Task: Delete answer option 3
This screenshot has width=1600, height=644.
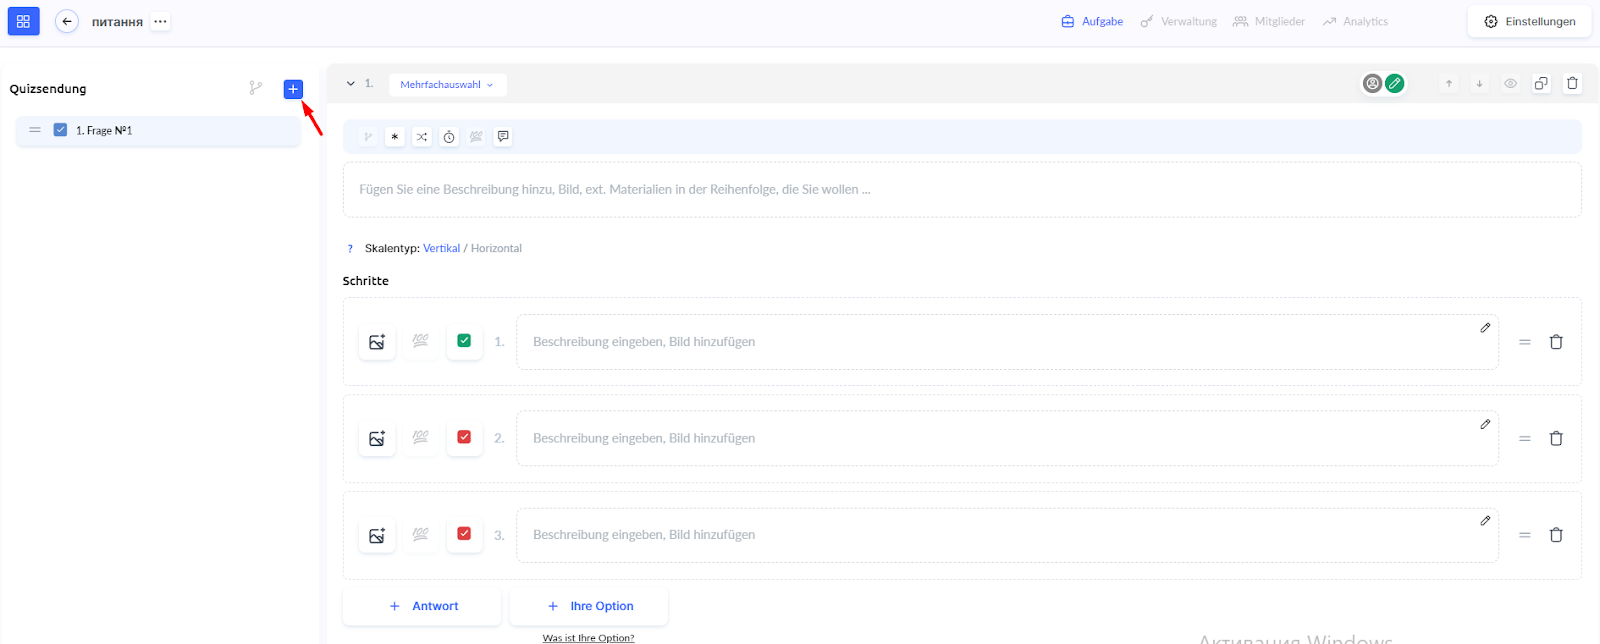Action: (1556, 535)
